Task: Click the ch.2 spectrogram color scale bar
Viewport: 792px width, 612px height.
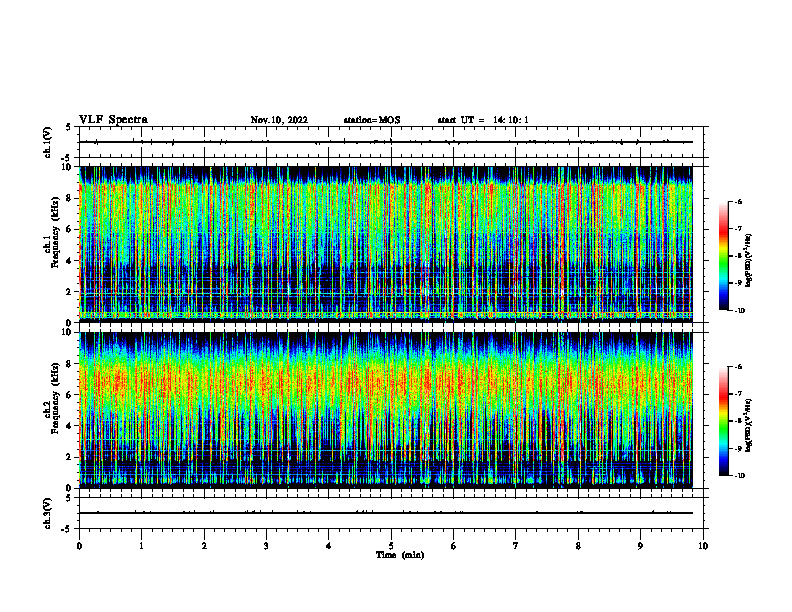Action: coord(723,421)
